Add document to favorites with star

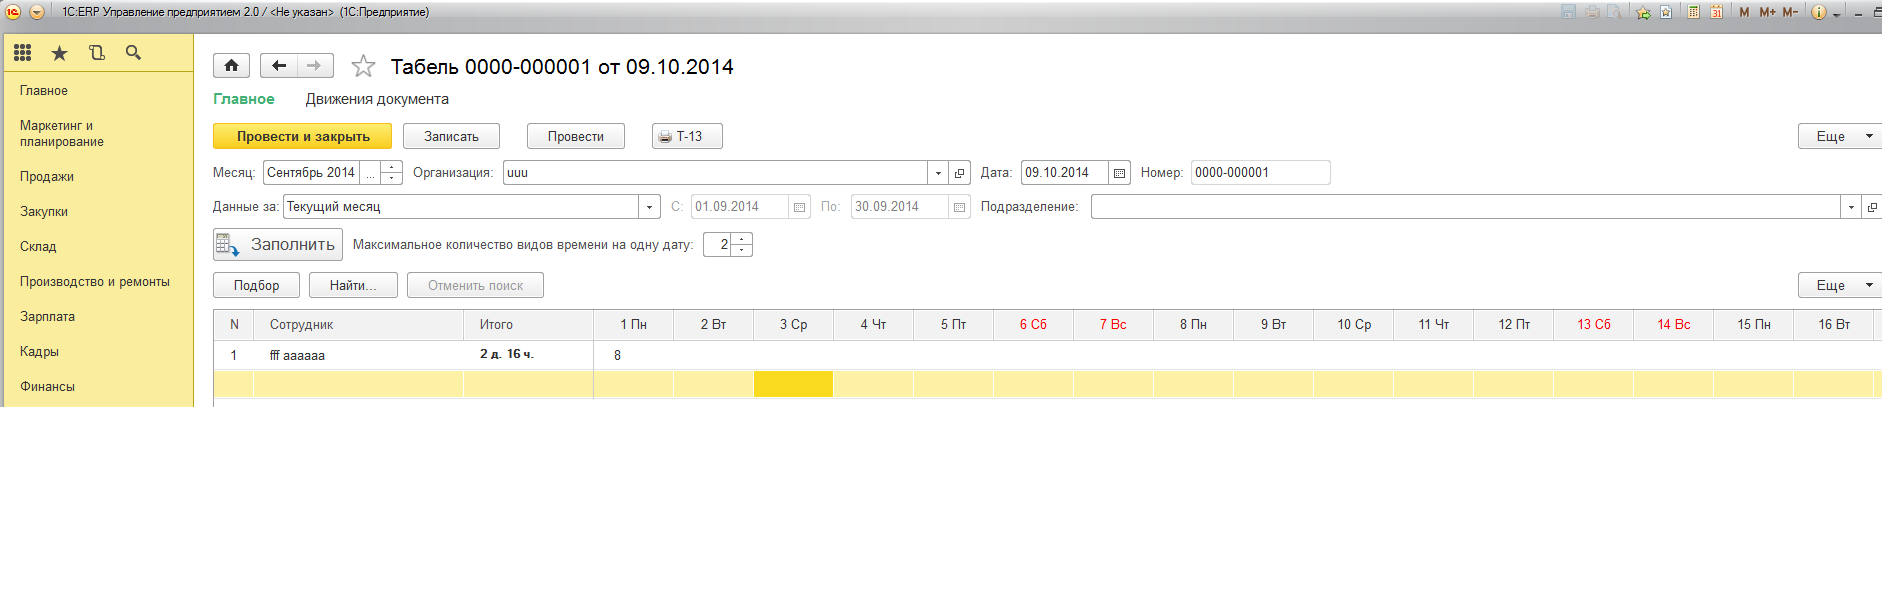pos(363,67)
